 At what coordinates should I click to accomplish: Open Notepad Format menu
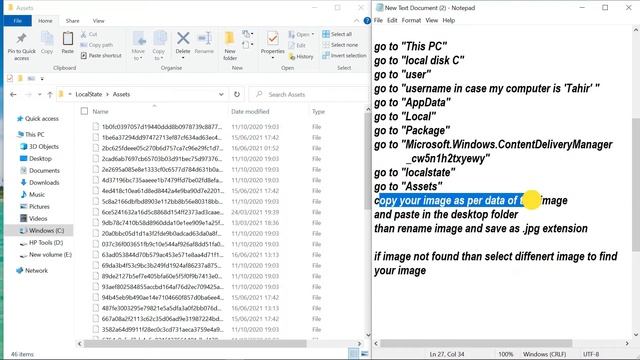tap(411, 20)
